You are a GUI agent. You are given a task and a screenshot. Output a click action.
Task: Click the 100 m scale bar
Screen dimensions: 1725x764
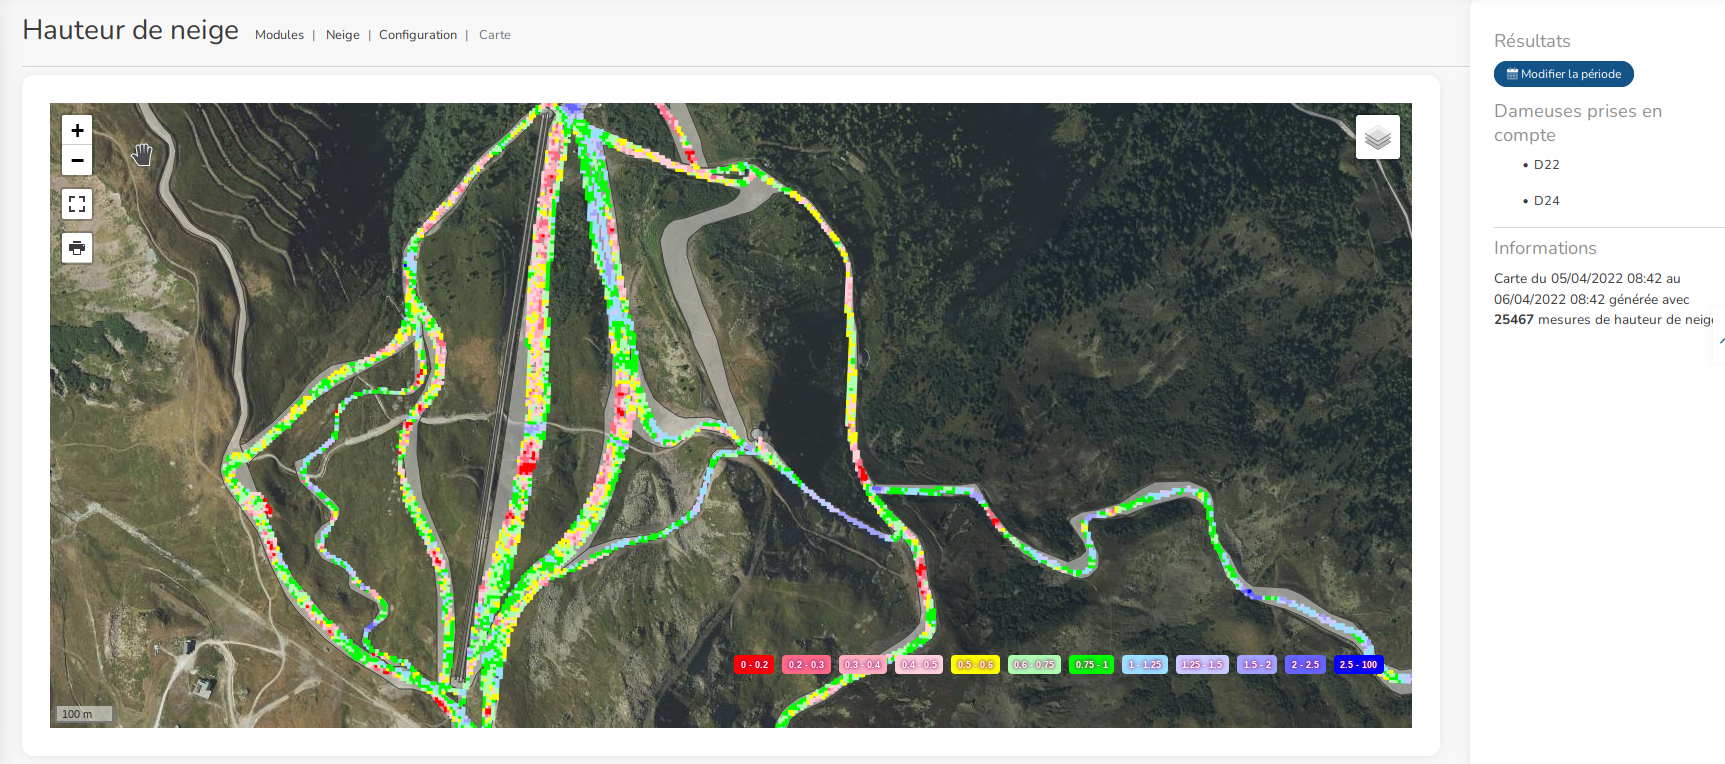point(82,714)
